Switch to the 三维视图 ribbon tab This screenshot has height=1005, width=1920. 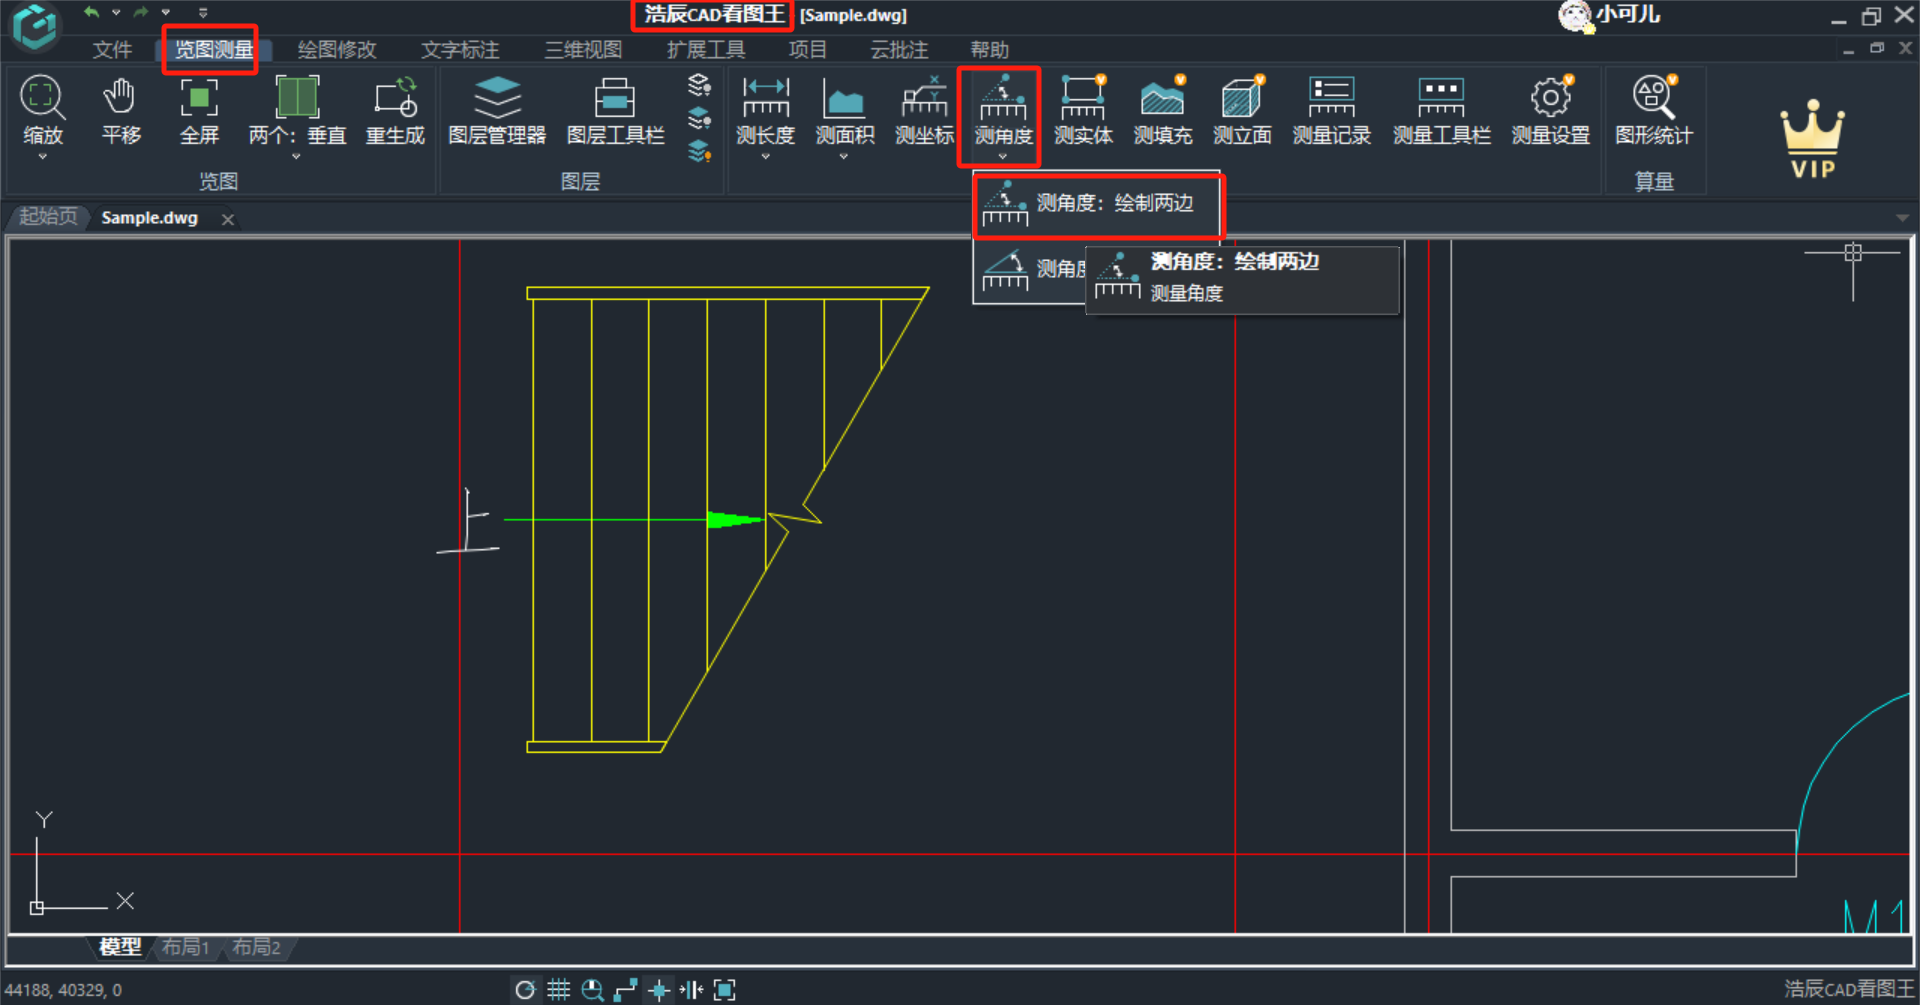(583, 49)
